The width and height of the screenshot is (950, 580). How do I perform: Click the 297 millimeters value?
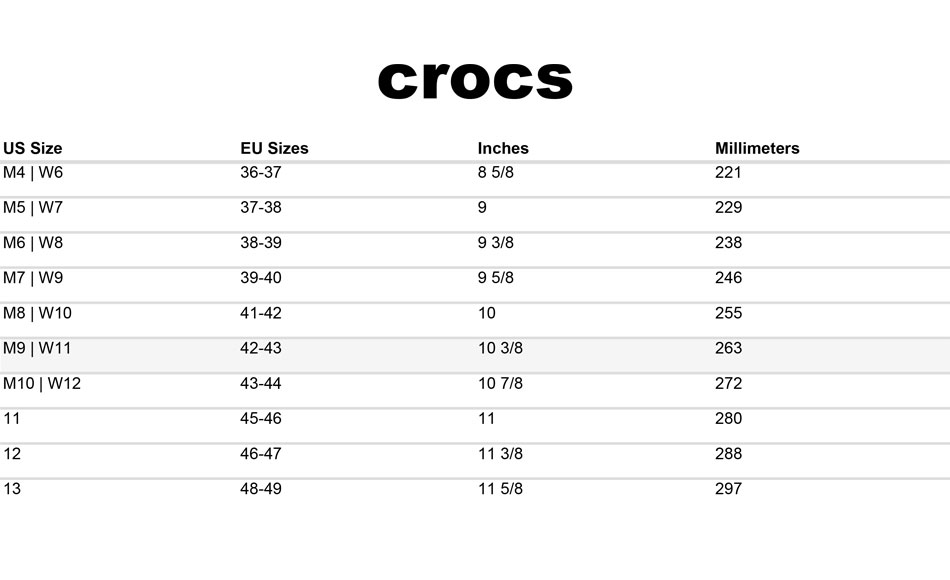coord(728,488)
